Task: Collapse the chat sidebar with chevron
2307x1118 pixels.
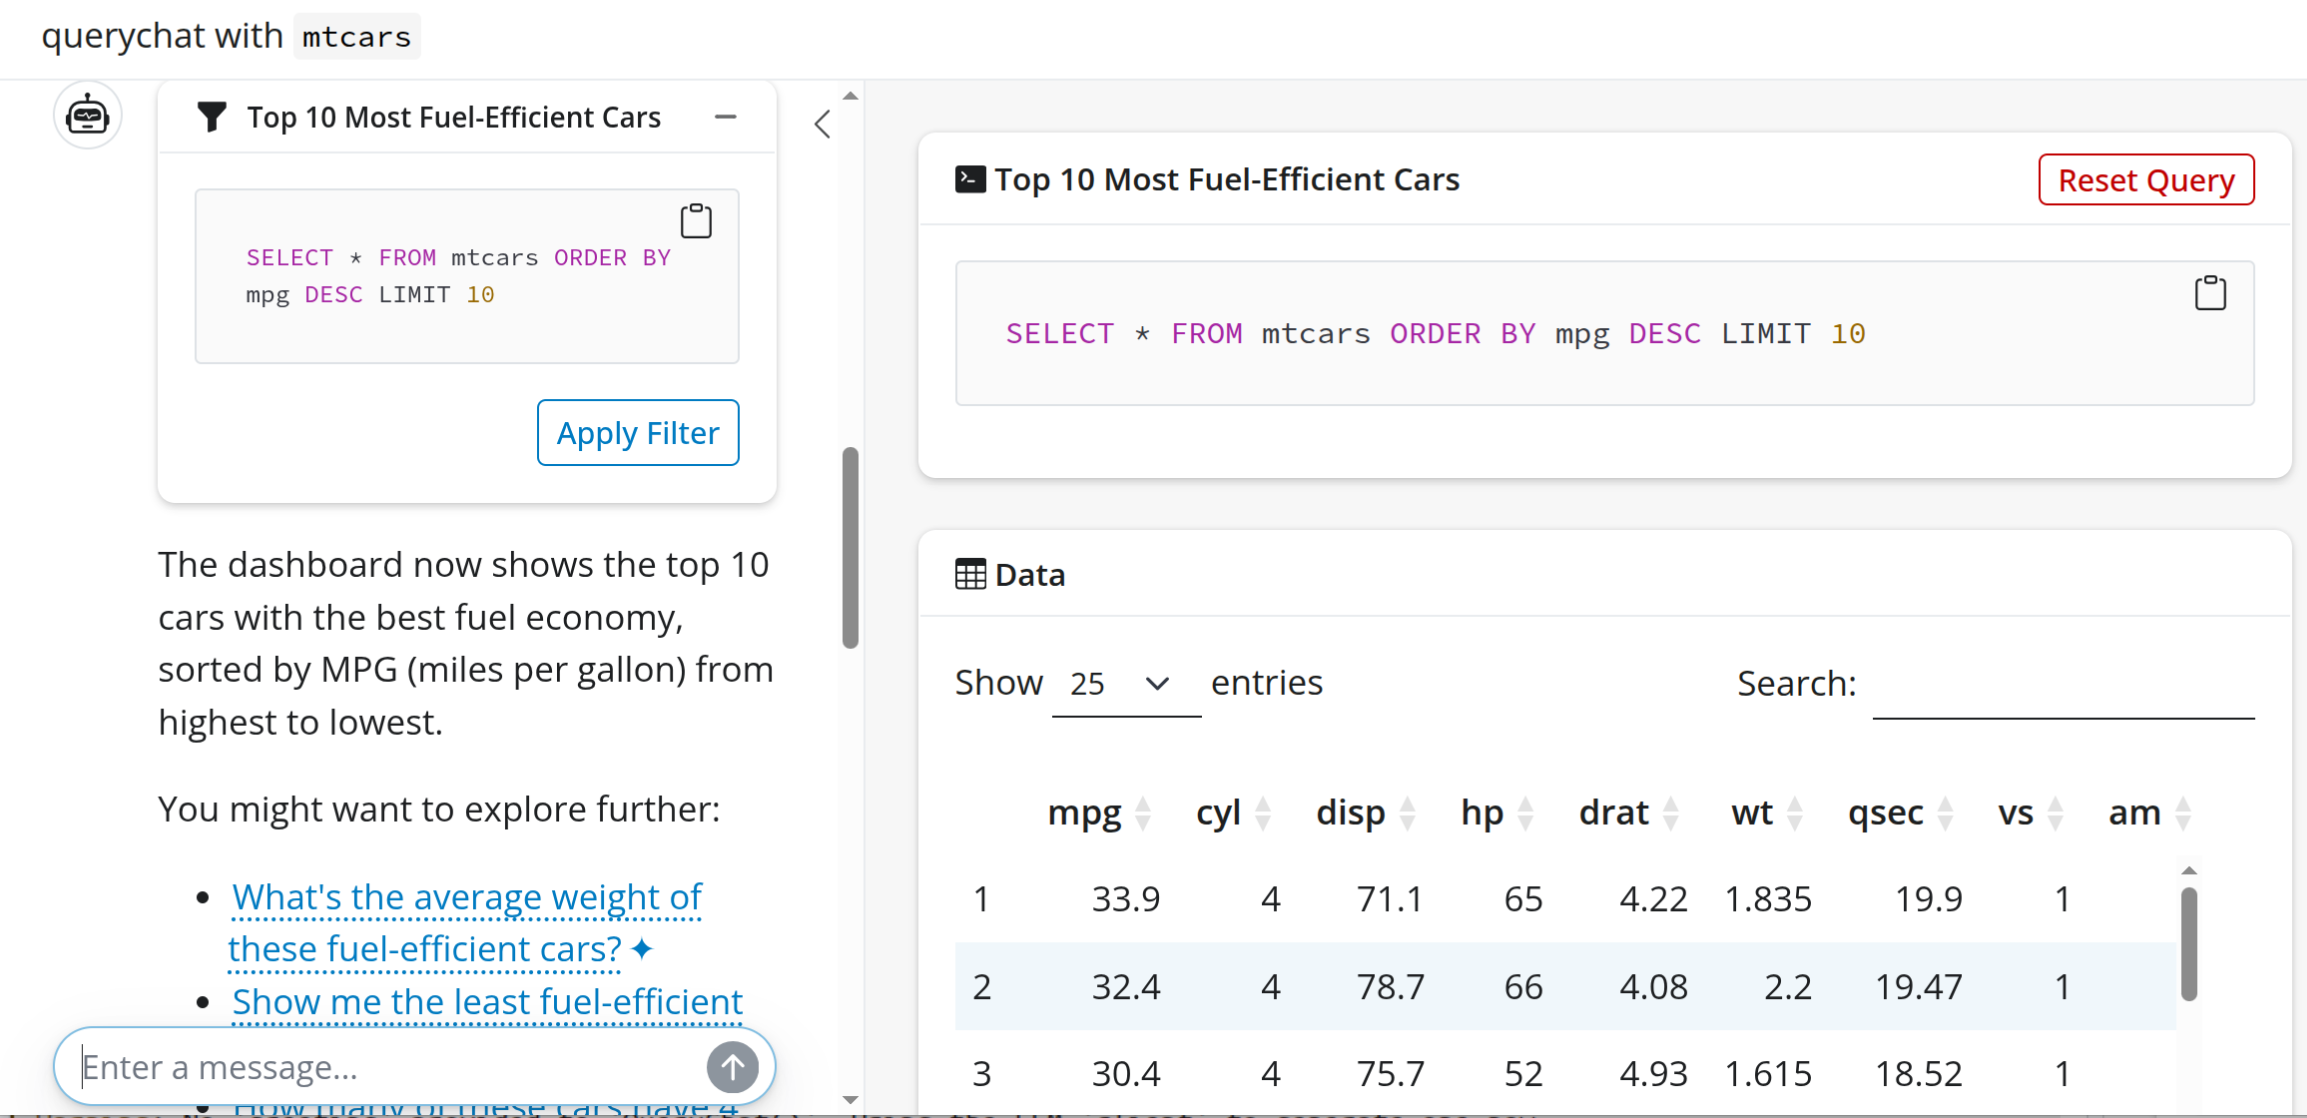Action: [822, 124]
